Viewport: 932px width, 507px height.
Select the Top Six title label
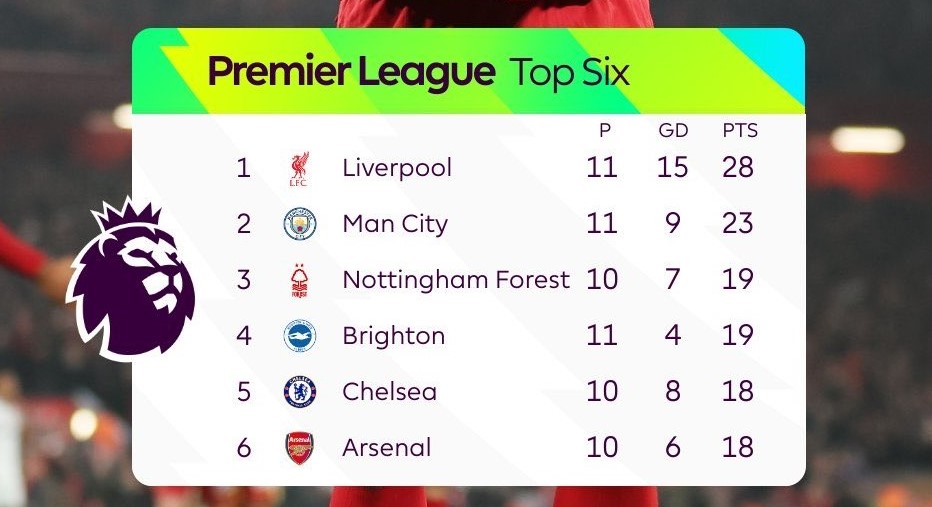coord(569,73)
